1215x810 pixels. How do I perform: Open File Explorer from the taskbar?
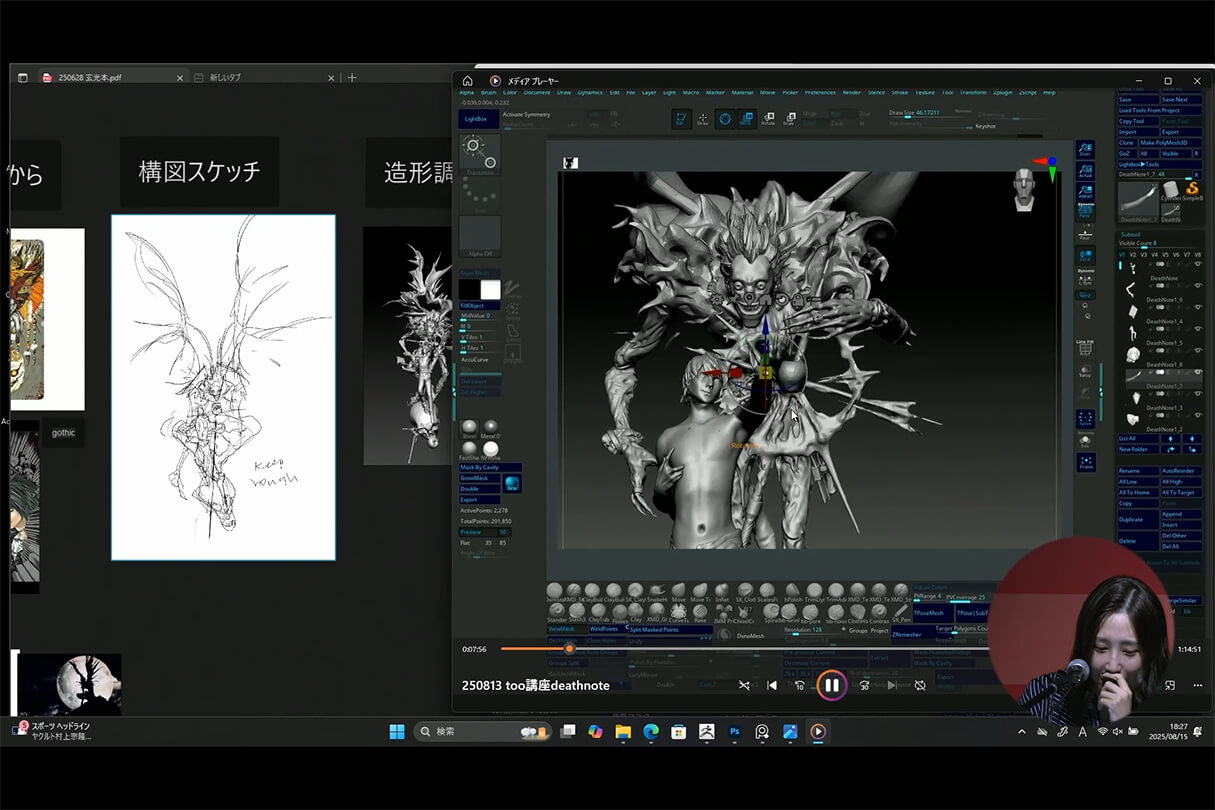coord(623,731)
